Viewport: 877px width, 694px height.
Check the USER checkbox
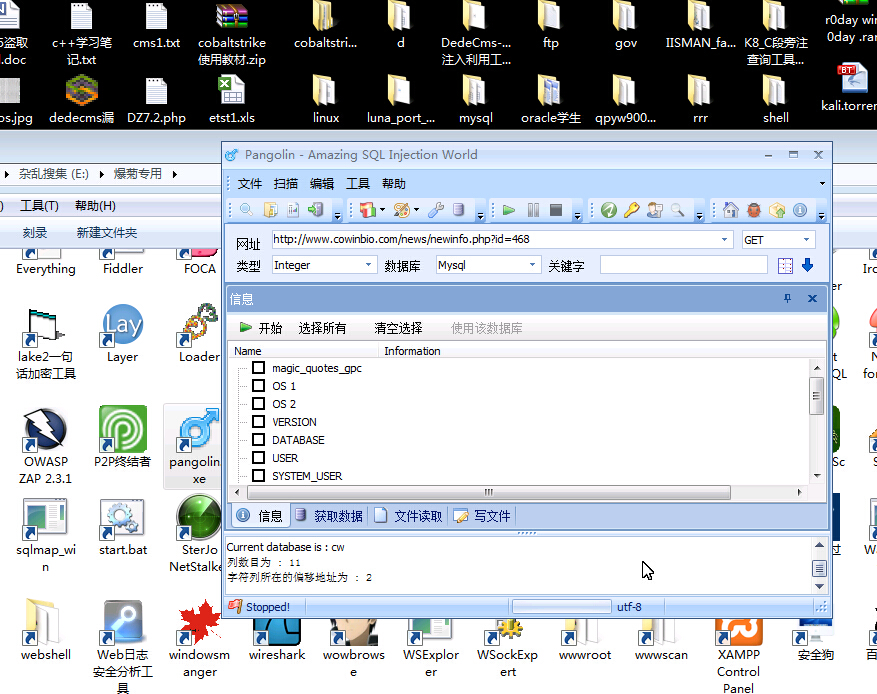pos(258,457)
